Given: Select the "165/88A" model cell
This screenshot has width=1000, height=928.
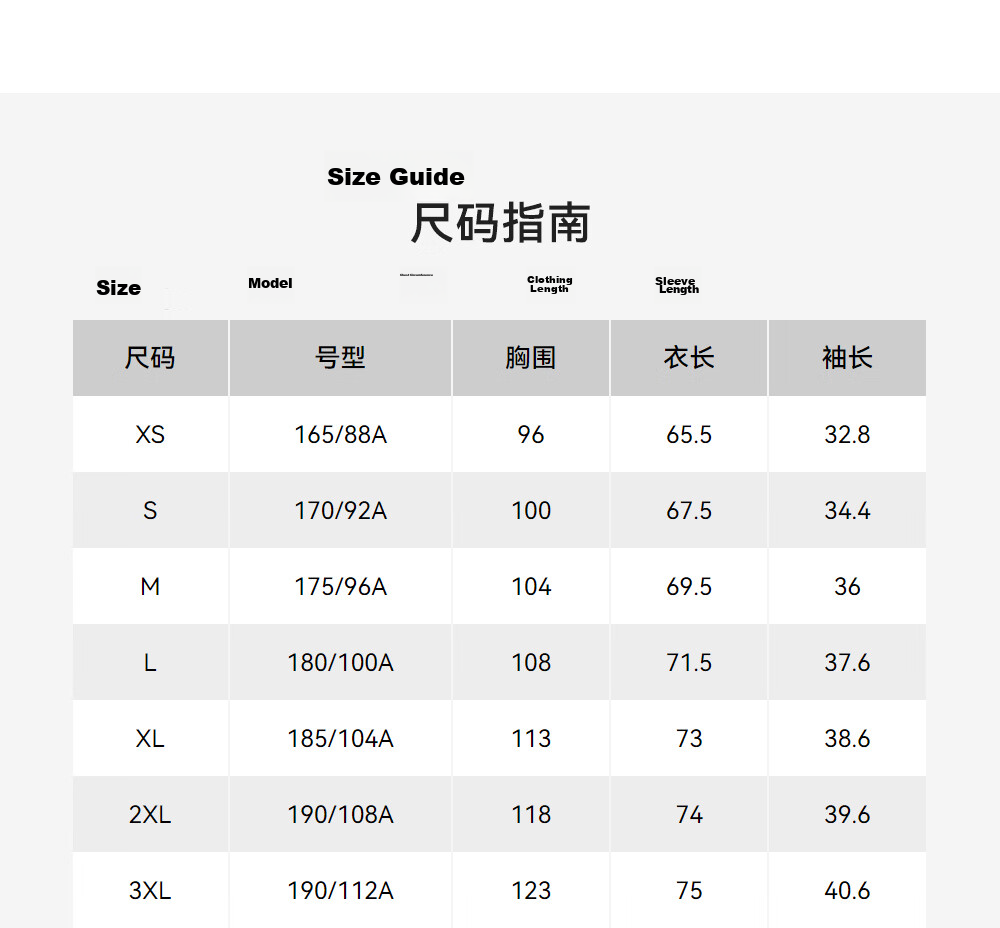Looking at the screenshot, I should pos(341,434).
